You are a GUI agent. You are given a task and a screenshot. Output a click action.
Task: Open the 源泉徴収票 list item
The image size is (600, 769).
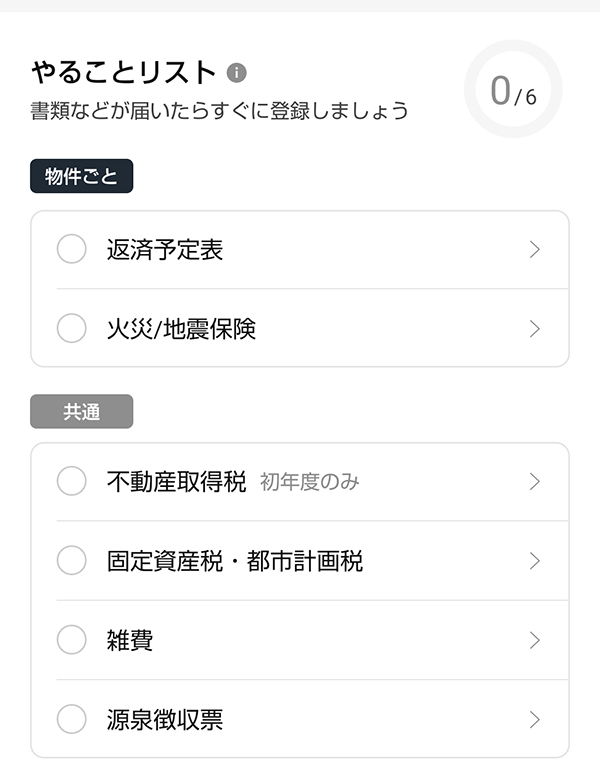[x=165, y=719]
